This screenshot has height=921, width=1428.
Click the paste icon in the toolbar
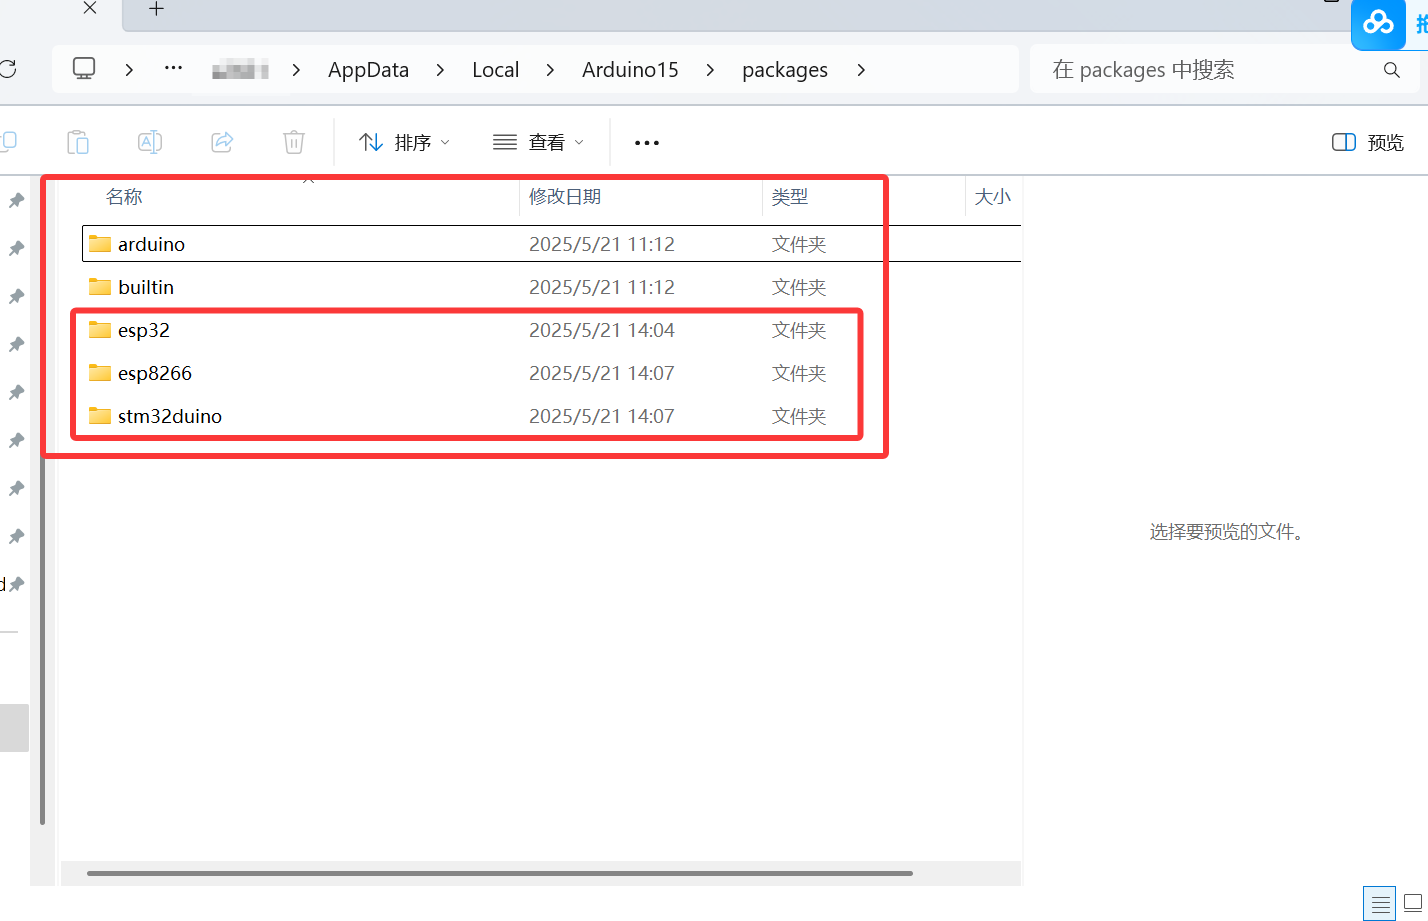pyautogui.click(x=78, y=142)
